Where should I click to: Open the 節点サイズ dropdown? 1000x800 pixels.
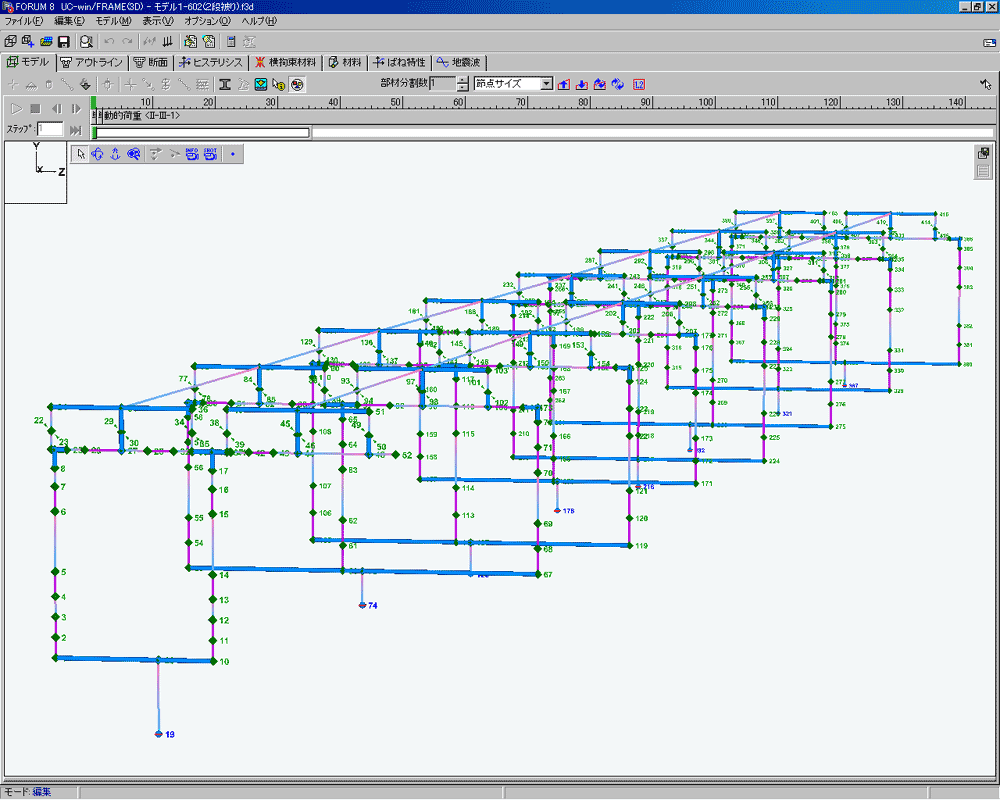click(x=546, y=84)
